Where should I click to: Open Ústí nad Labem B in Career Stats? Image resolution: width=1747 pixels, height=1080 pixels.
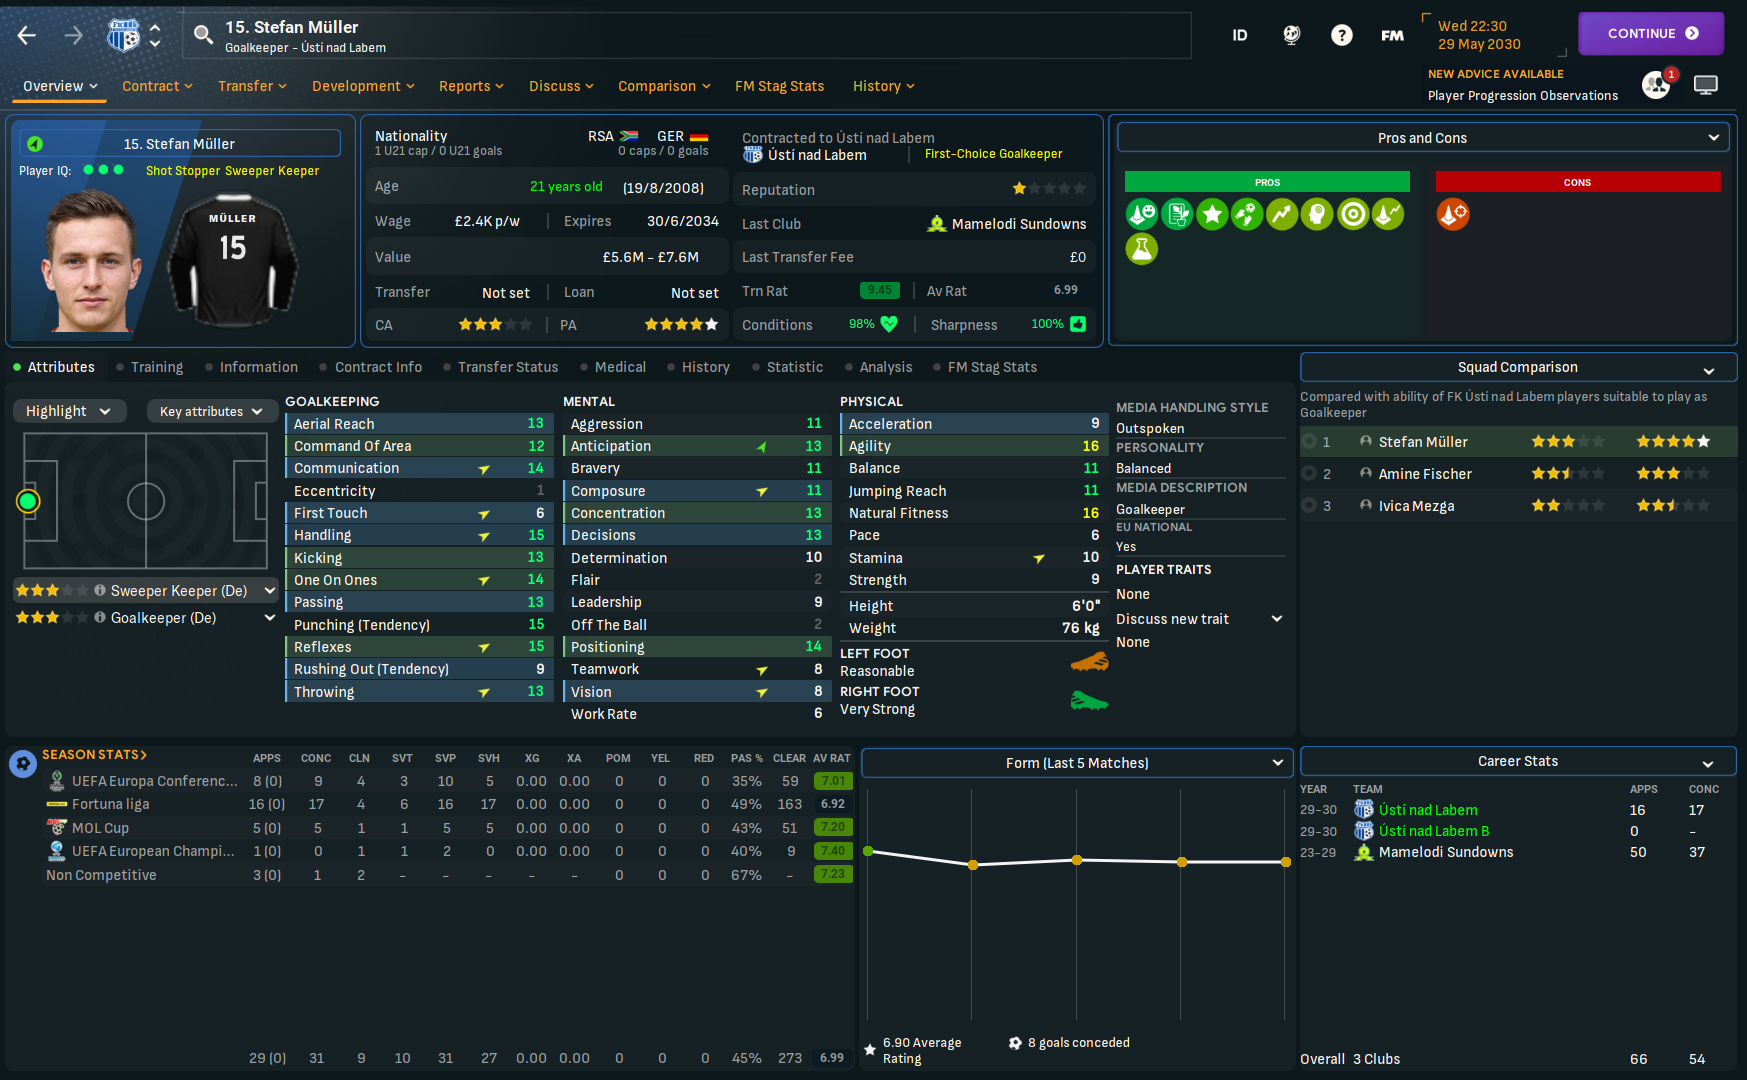click(x=1434, y=831)
